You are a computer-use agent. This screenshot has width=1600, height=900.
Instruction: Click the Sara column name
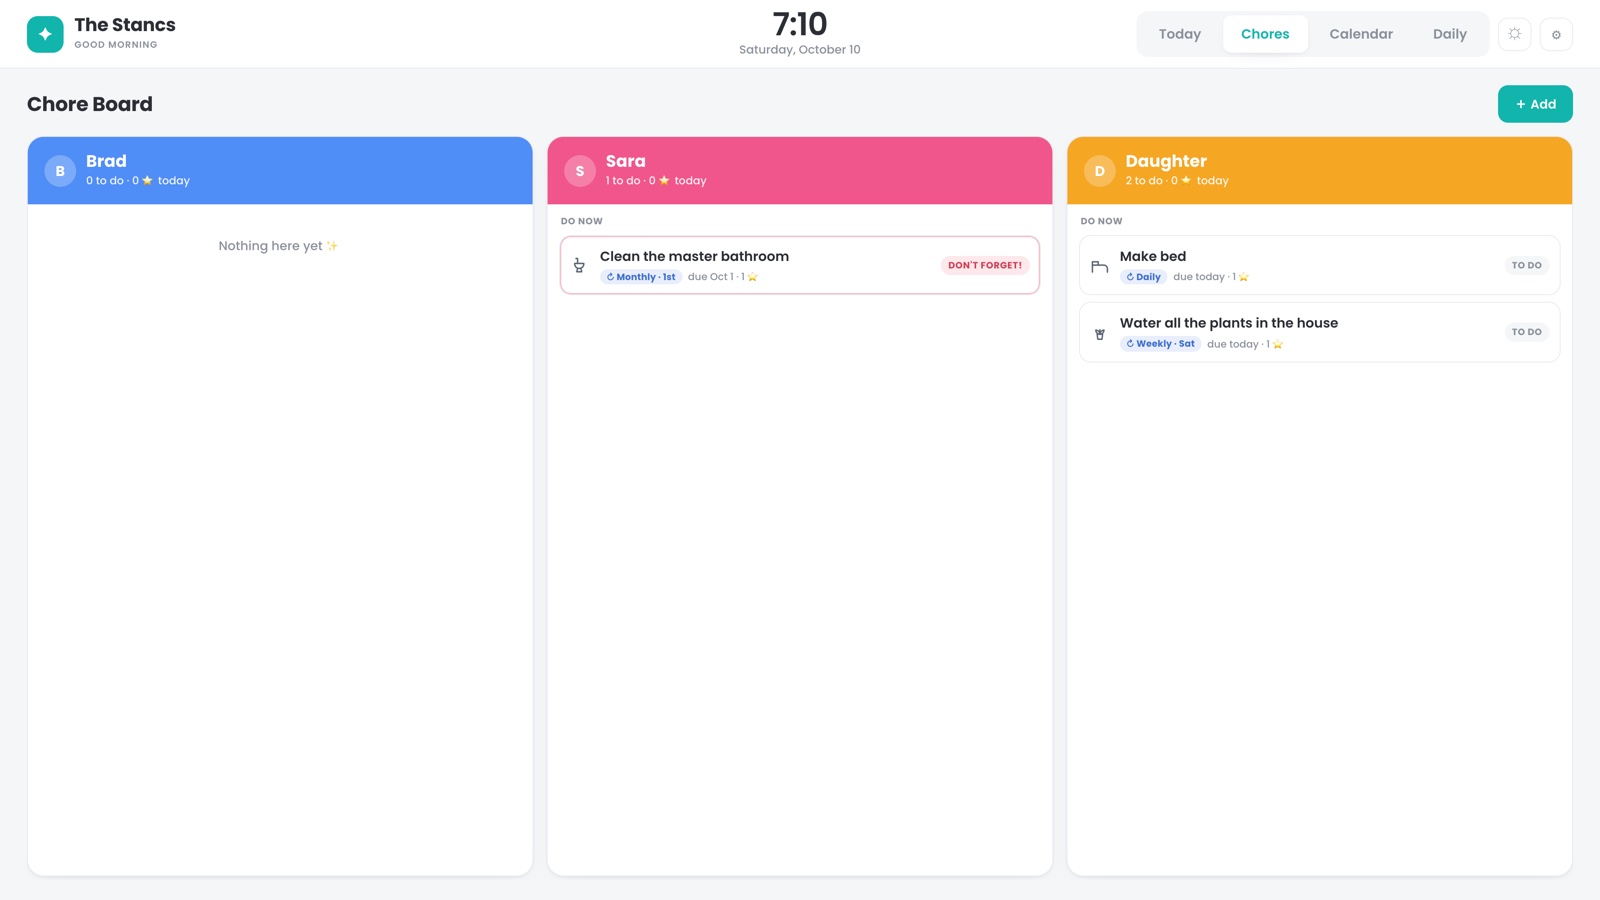click(x=626, y=161)
